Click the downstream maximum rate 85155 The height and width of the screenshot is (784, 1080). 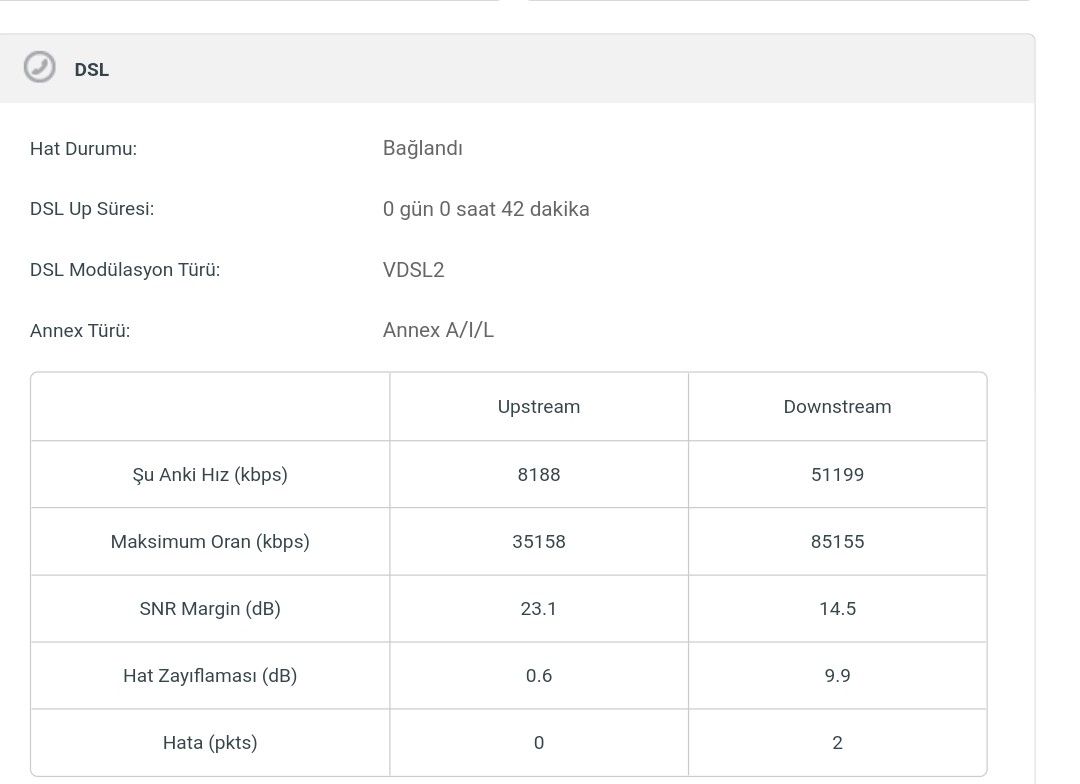tap(837, 542)
